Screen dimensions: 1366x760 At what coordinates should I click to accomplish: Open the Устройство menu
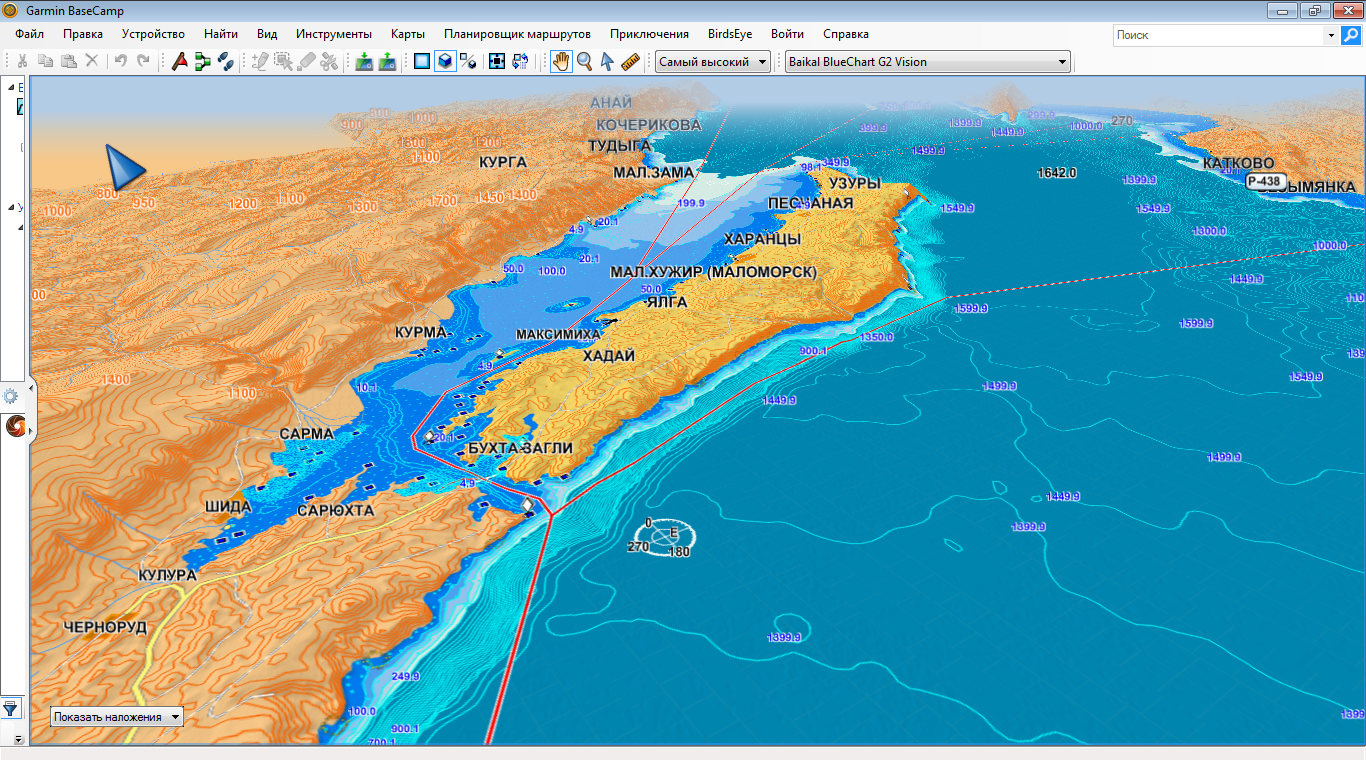click(x=153, y=34)
